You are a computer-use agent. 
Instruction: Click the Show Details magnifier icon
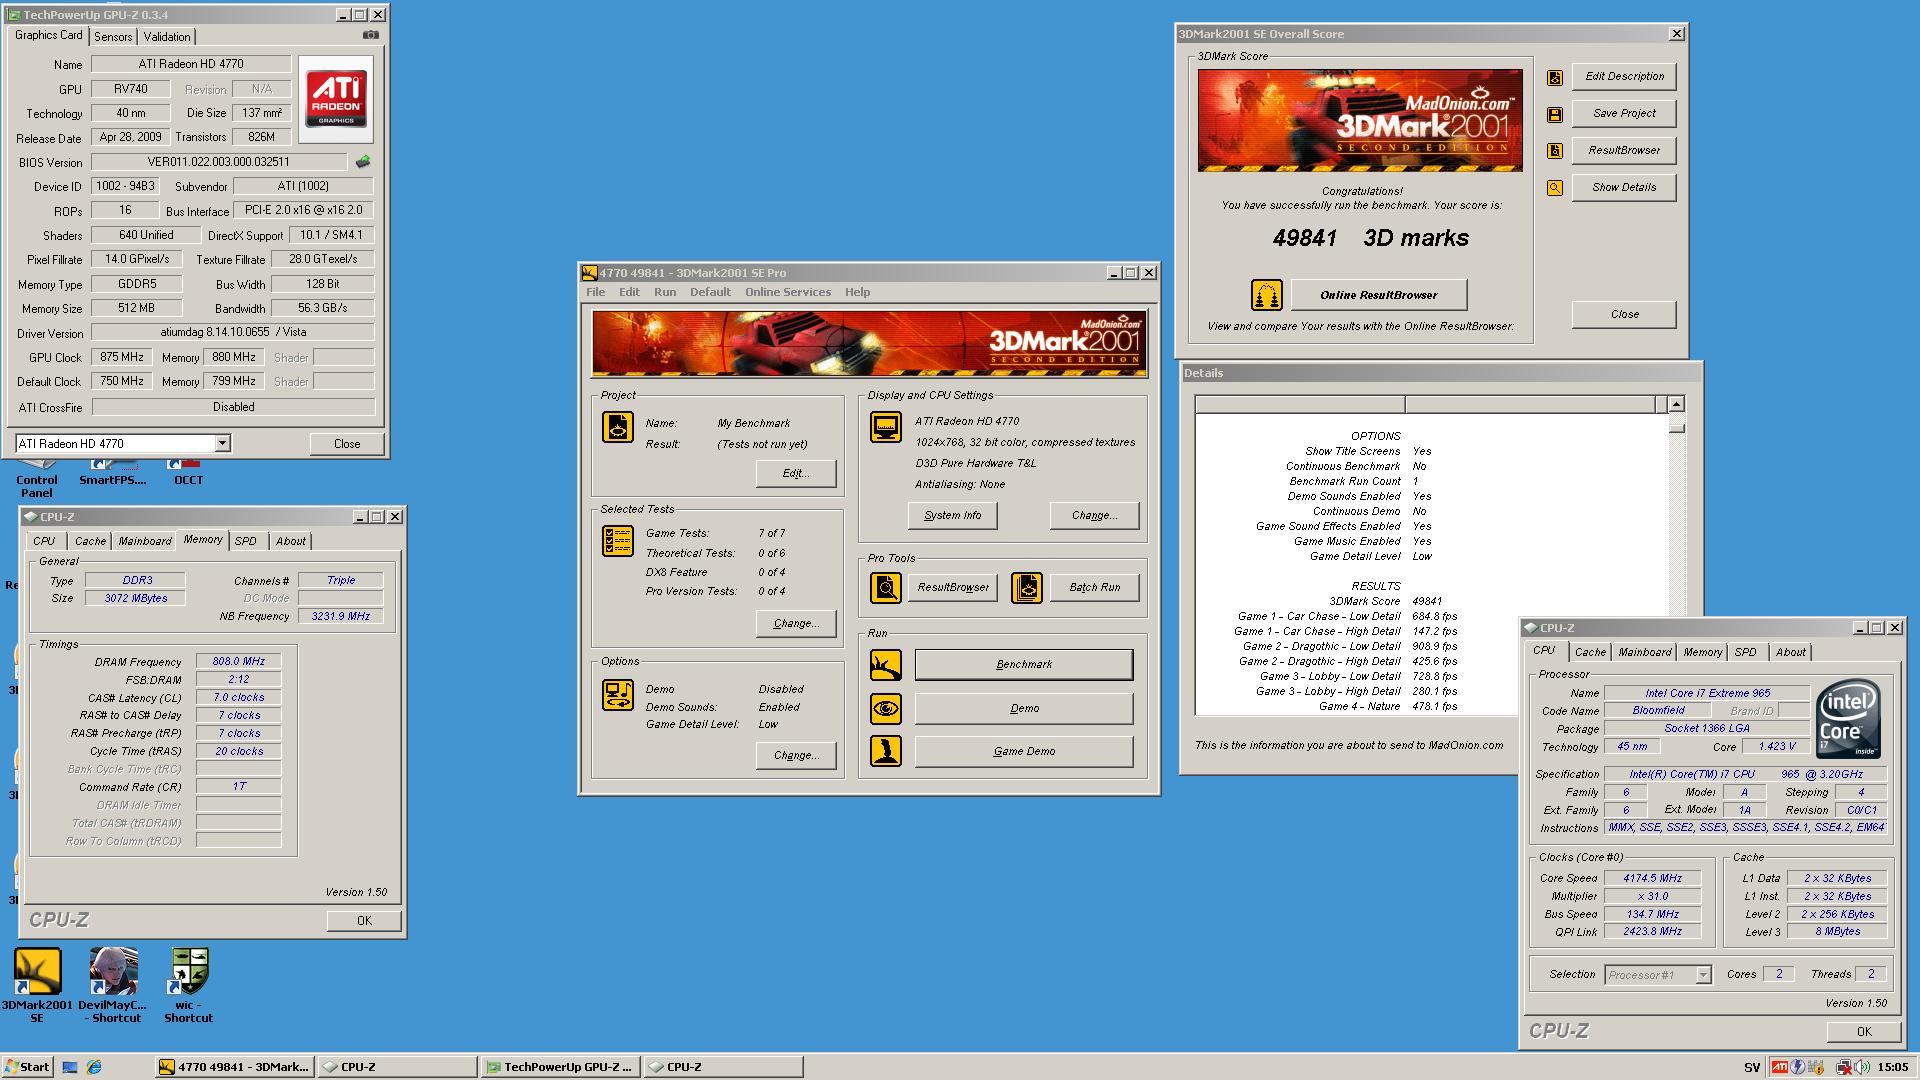[x=1555, y=188]
